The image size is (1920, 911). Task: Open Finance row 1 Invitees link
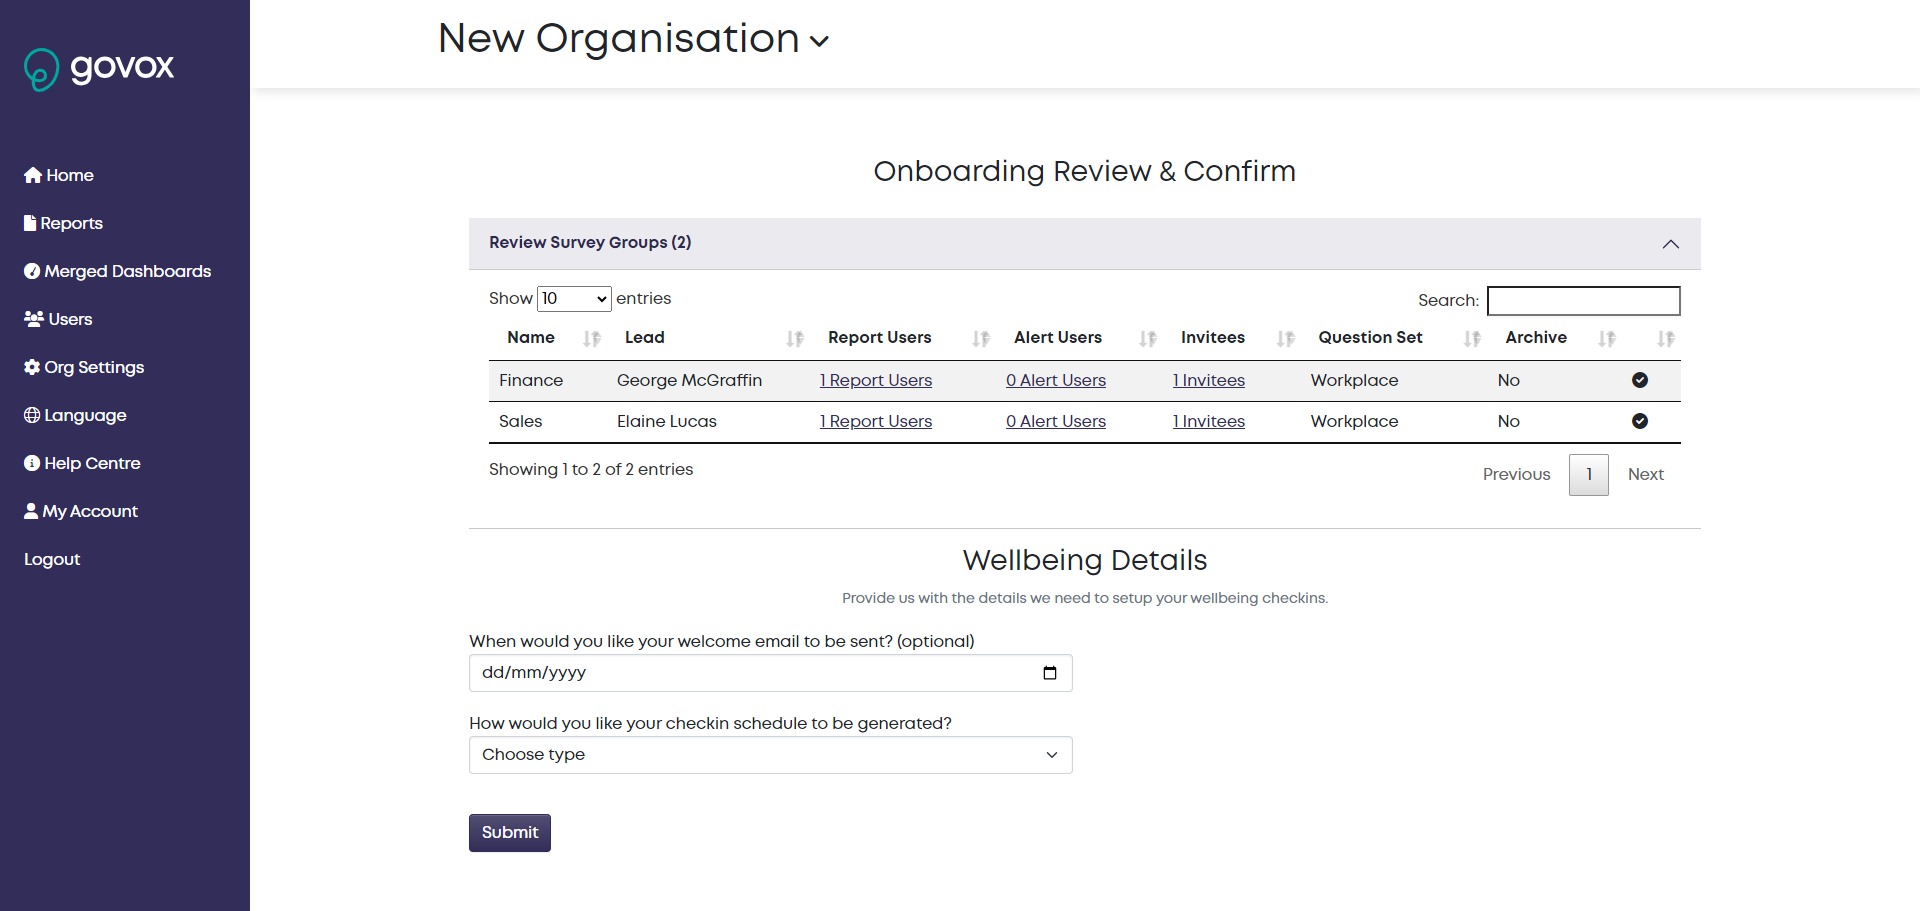click(1209, 380)
